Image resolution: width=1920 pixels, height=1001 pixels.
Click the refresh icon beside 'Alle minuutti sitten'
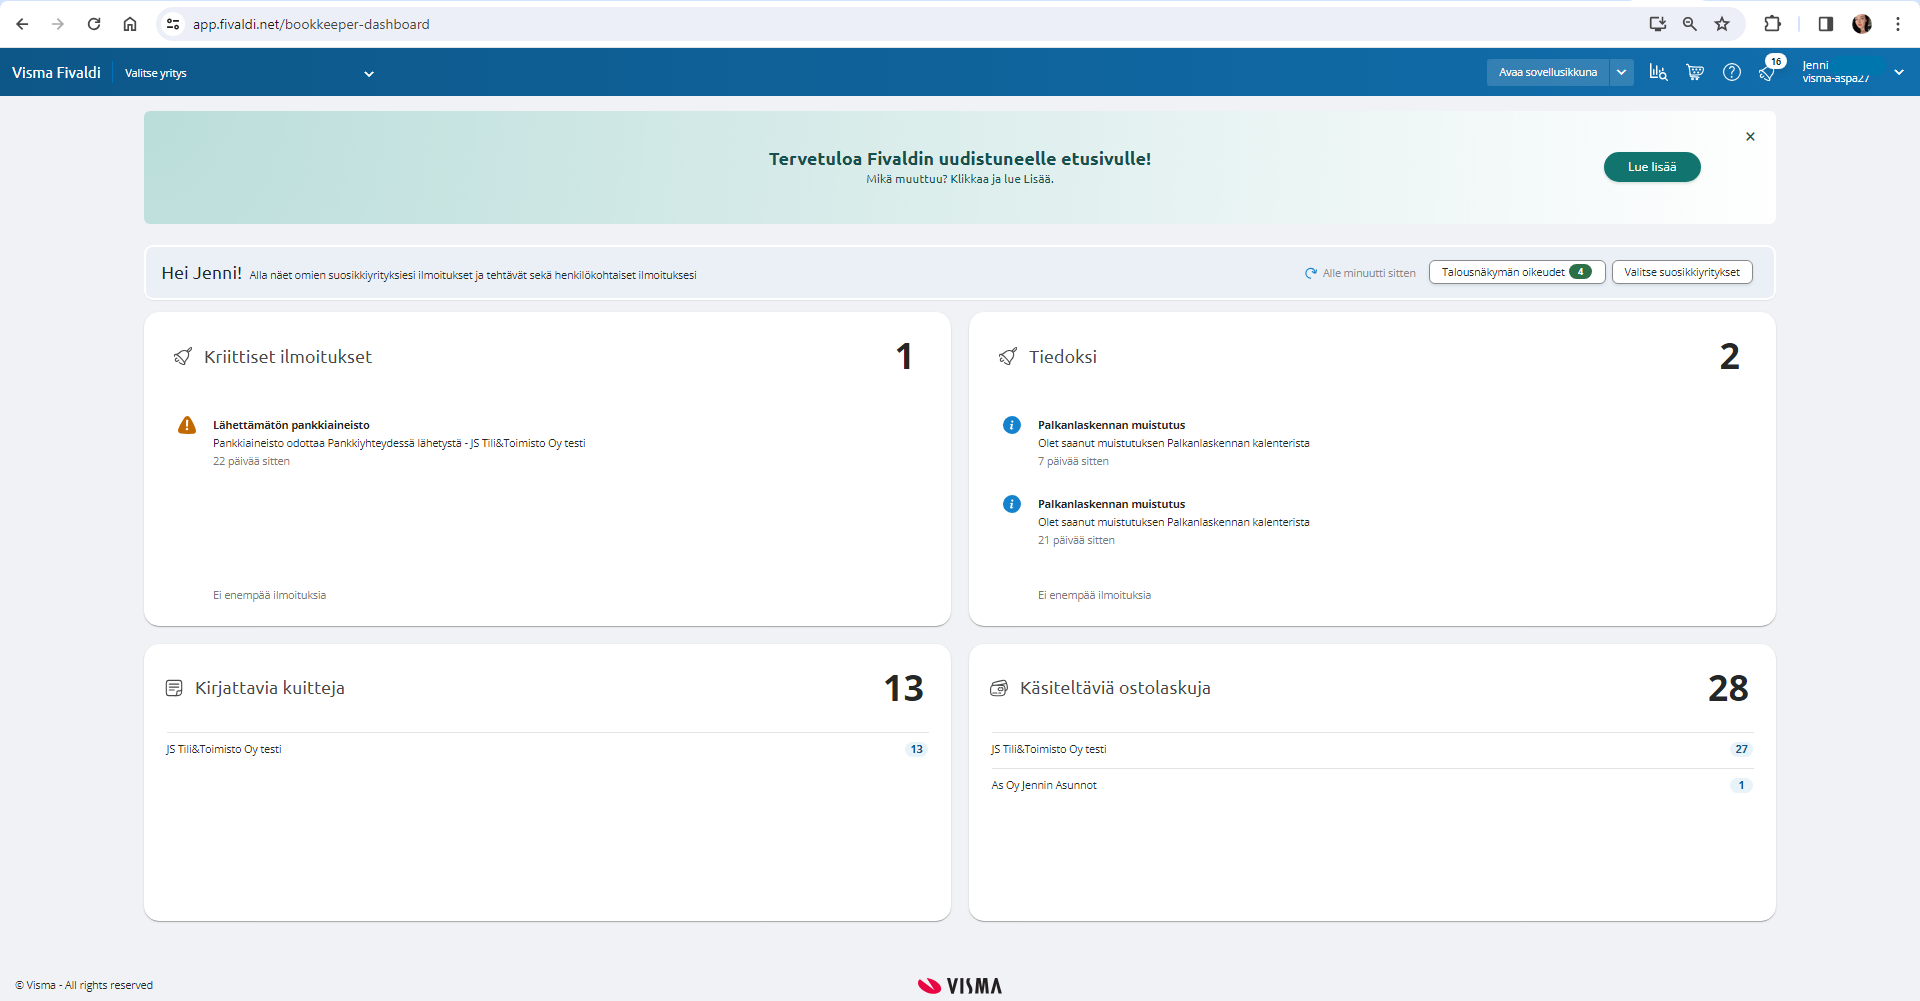click(1310, 273)
